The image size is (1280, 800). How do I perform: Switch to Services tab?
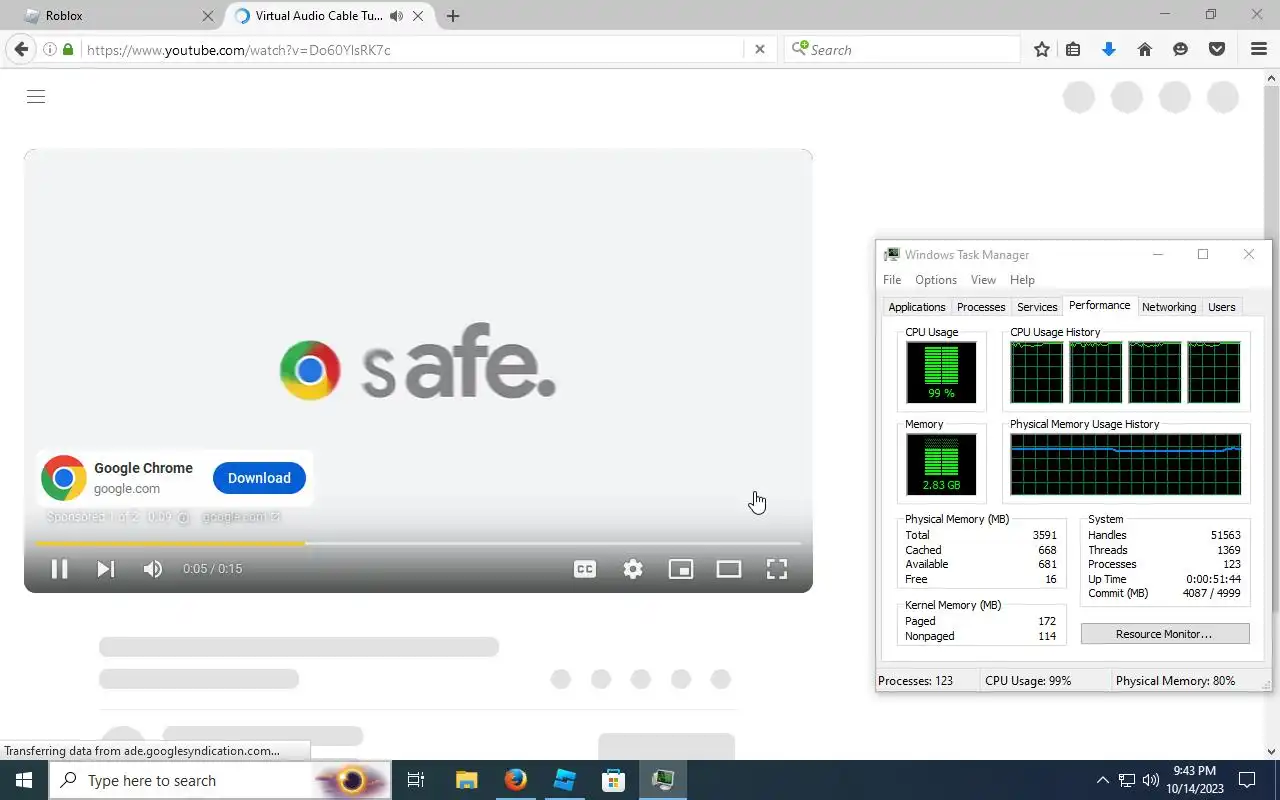[x=1037, y=307]
